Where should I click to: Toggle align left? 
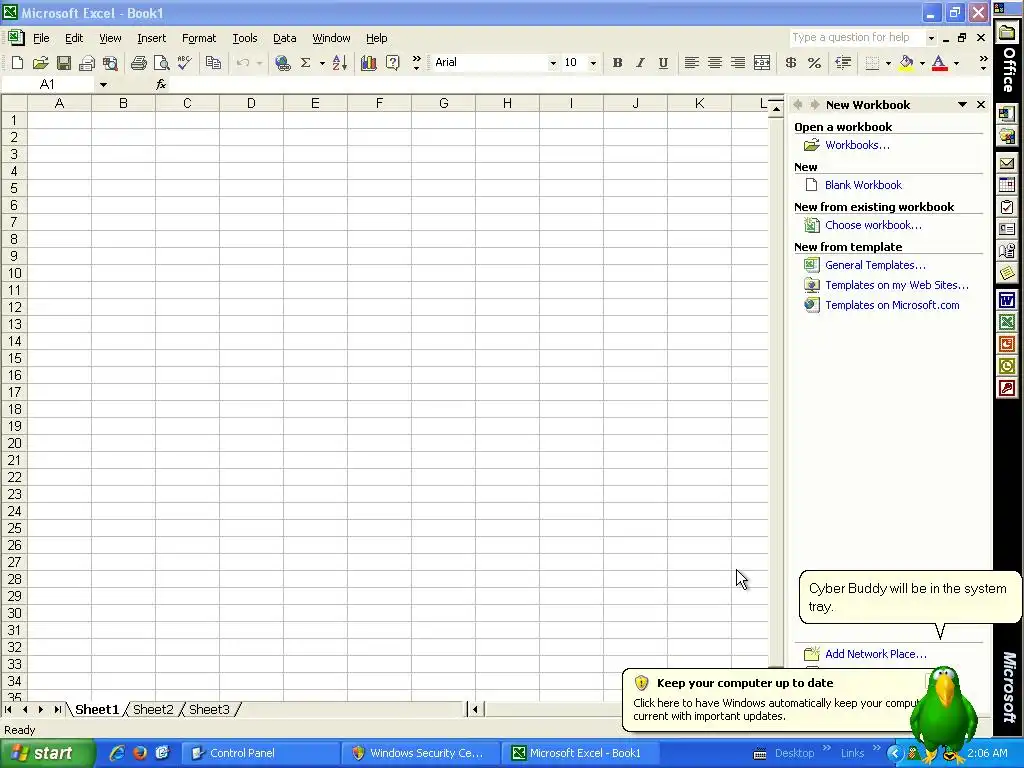tap(692, 63)
